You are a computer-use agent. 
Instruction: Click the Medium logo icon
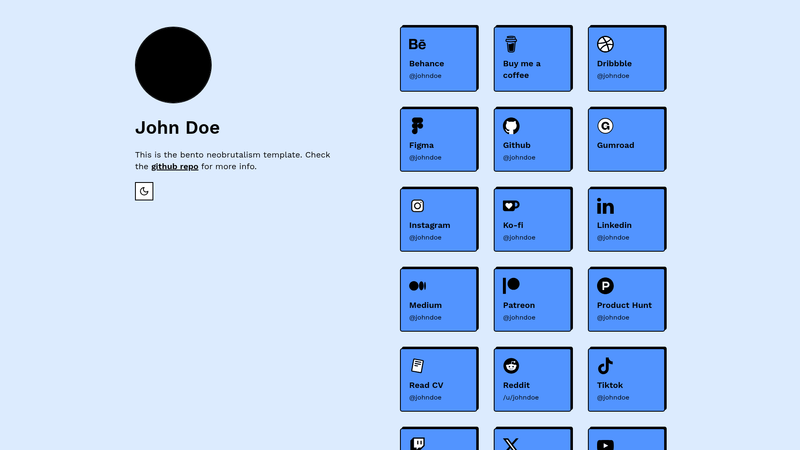417,286
